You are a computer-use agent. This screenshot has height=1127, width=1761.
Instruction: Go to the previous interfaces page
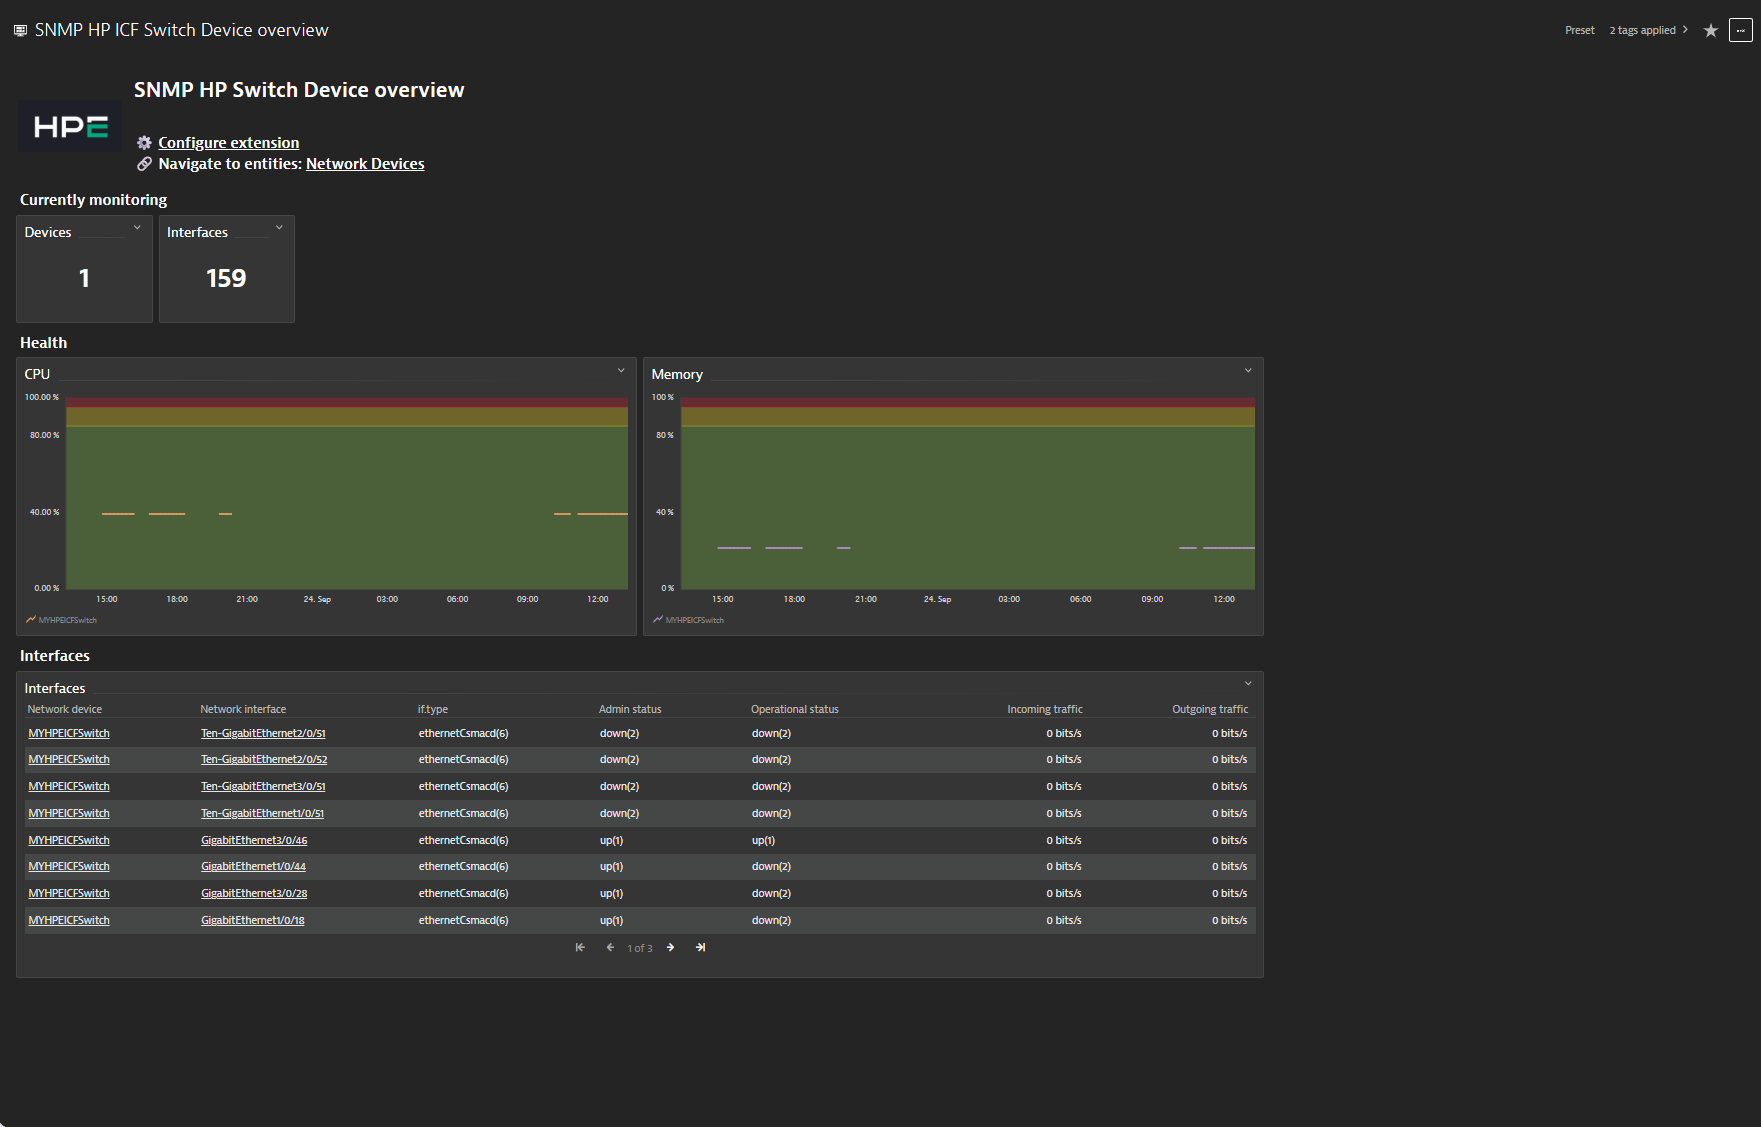coord(610,948)
